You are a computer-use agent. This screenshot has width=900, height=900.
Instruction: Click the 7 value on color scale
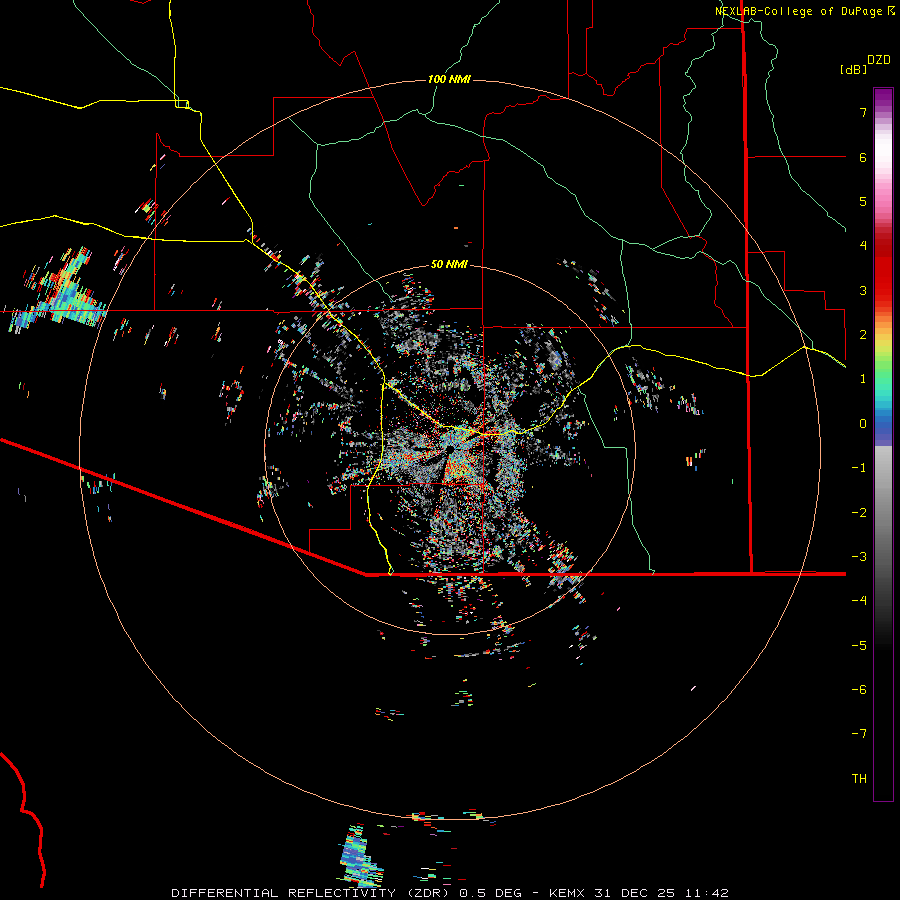pos(863,112)
